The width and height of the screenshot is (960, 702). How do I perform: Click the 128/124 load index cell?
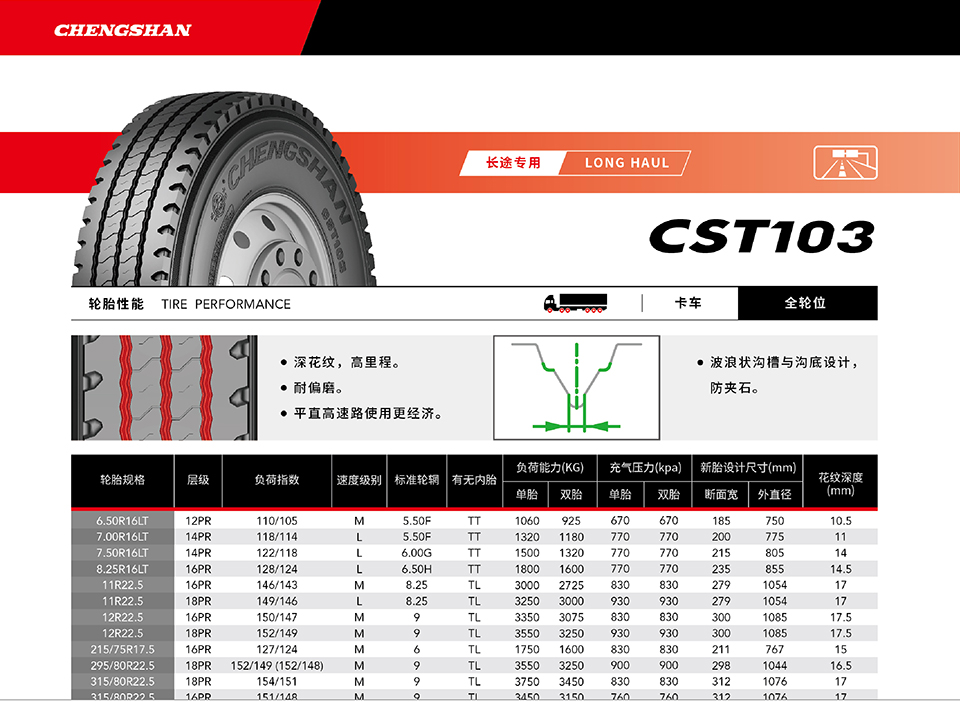click(277, 569)
